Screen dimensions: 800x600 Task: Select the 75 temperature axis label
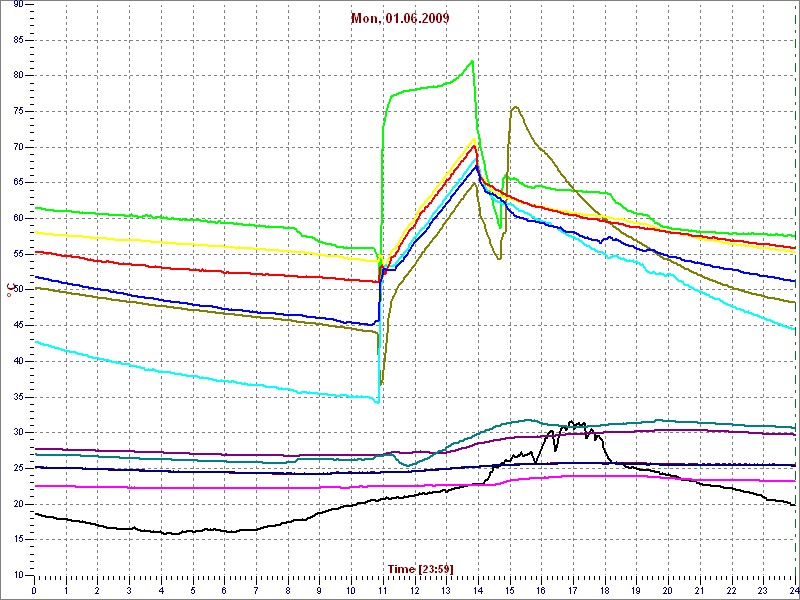tap(17, 111)
